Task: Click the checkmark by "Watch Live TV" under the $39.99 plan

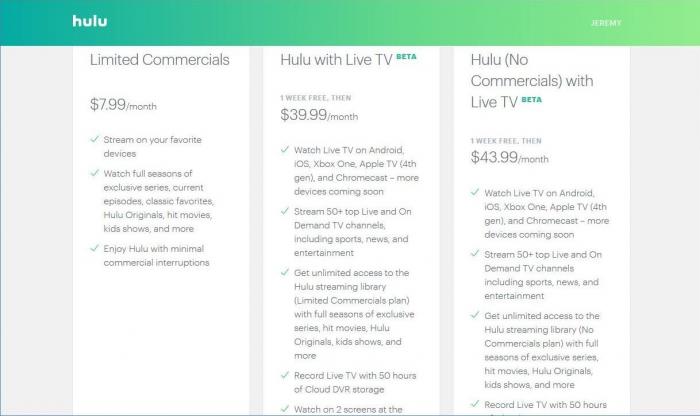Action: (284, 150)
